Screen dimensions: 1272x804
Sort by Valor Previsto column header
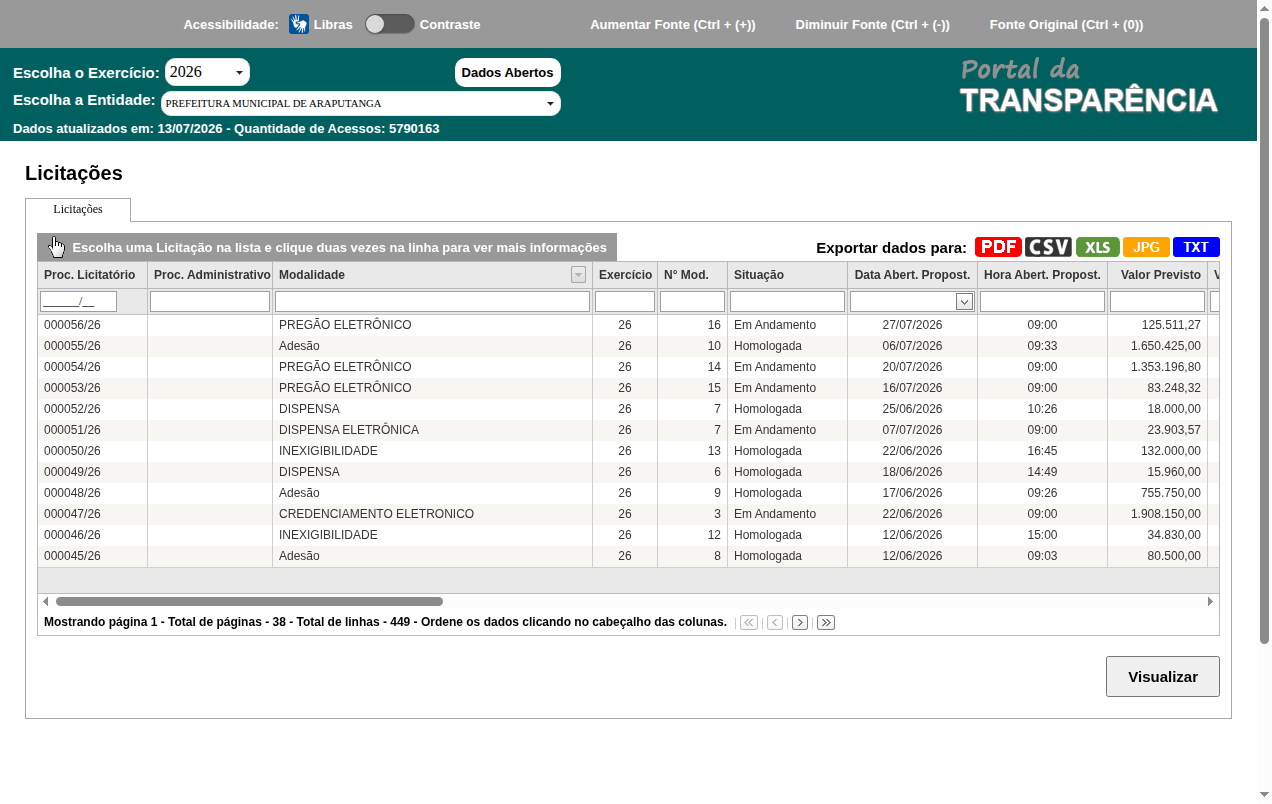point(1157,275)
